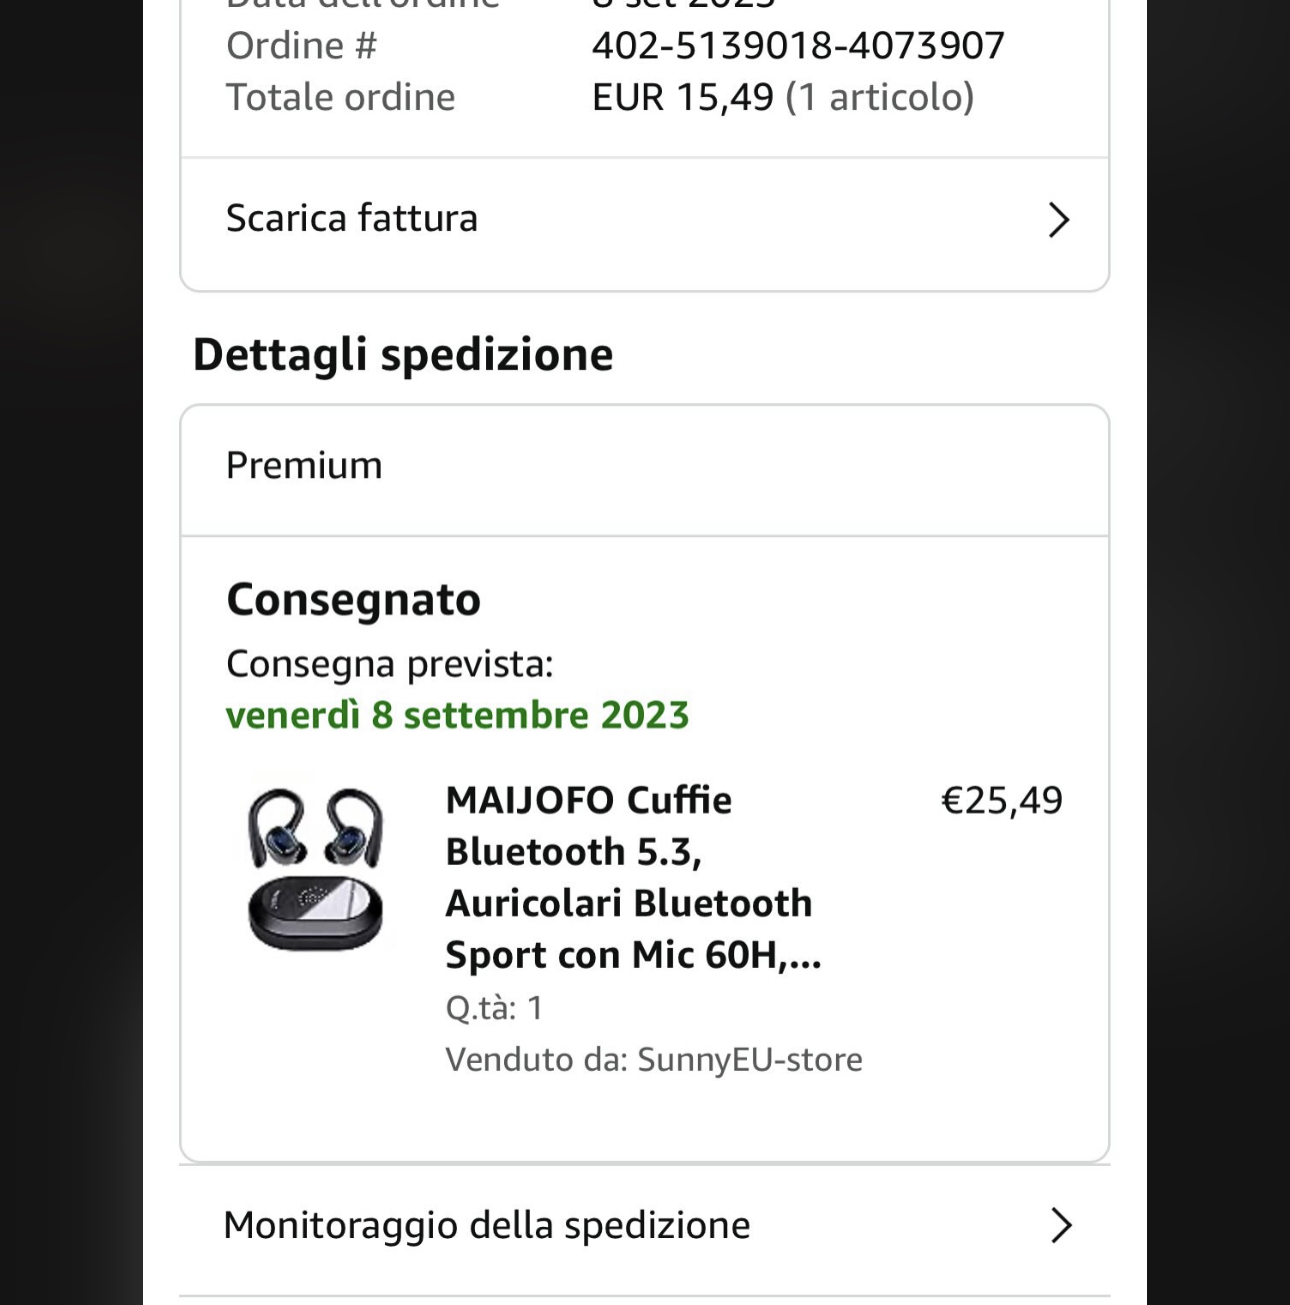The width and height of the screenshot is (1290, 1305).
Task: Click the venerdì 8 settembre 2023 date
Action: (x=458, y=715)
